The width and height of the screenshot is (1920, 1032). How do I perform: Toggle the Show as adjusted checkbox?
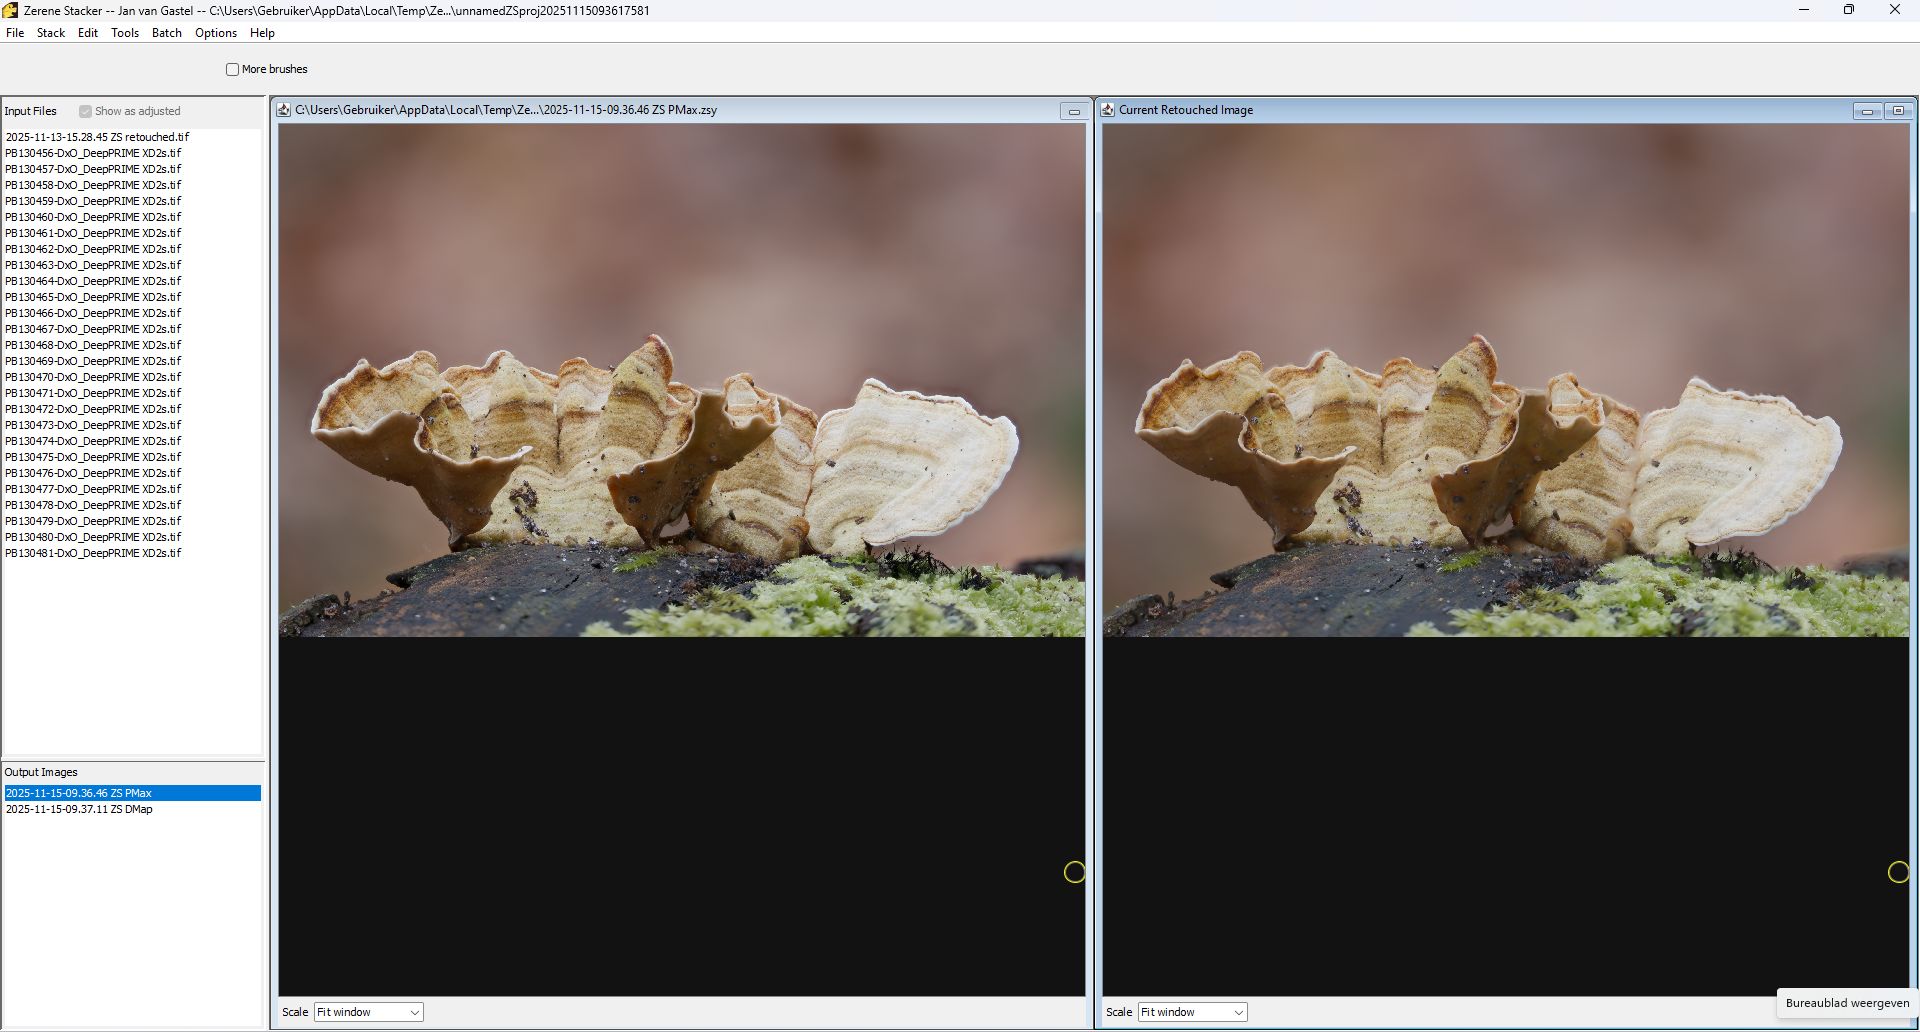[x=86, y=112]
